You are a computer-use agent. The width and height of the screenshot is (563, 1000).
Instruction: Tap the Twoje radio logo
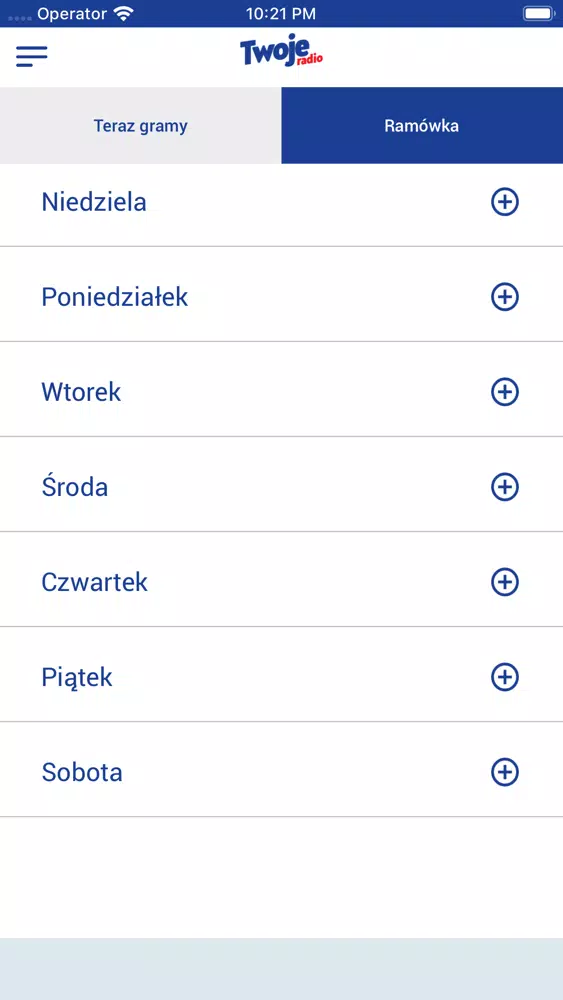[x=282, y=50]
